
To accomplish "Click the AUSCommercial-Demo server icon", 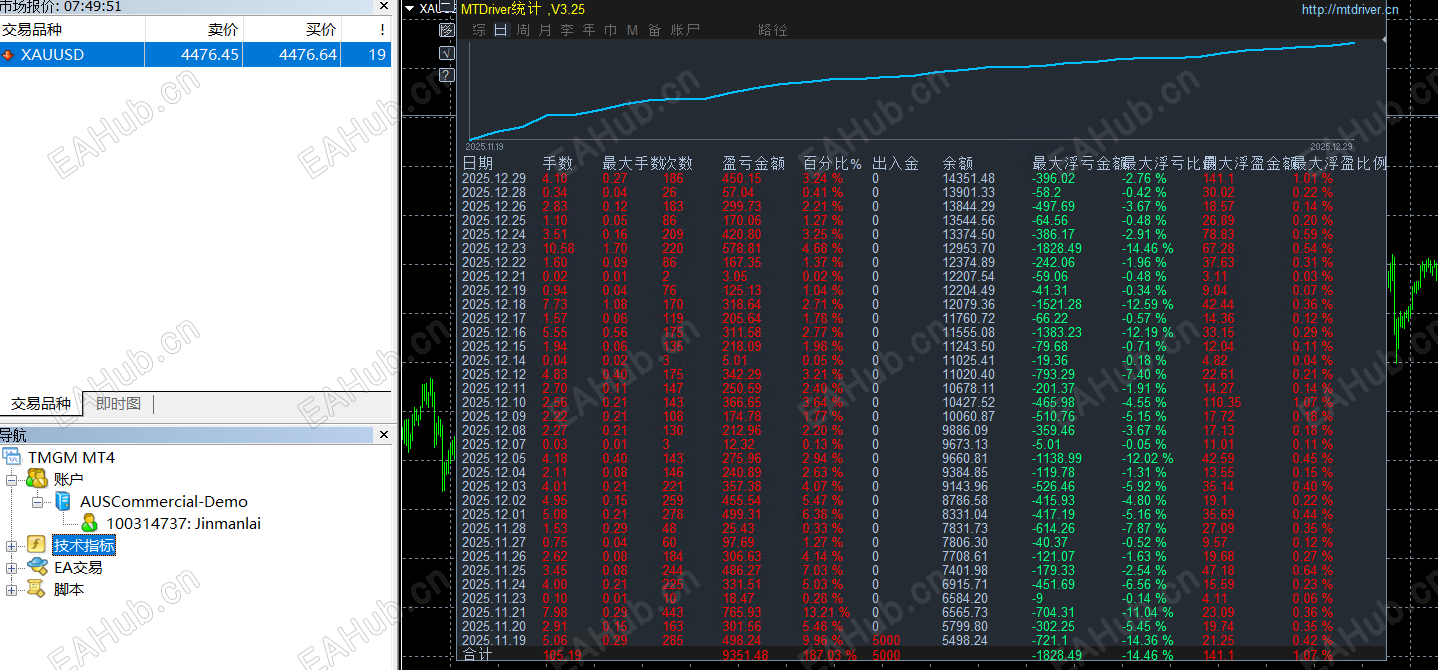I will click(63, 501).
